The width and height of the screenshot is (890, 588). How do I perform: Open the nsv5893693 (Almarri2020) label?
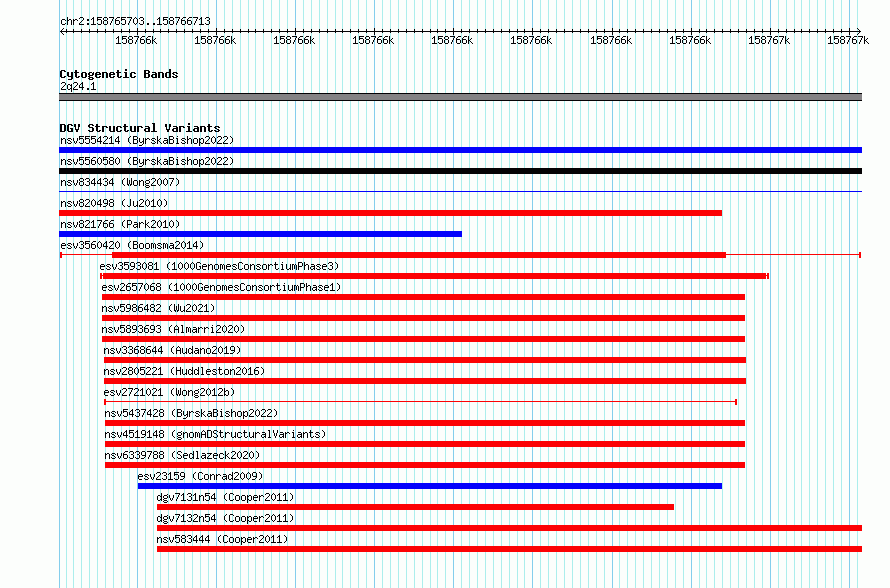173,329
